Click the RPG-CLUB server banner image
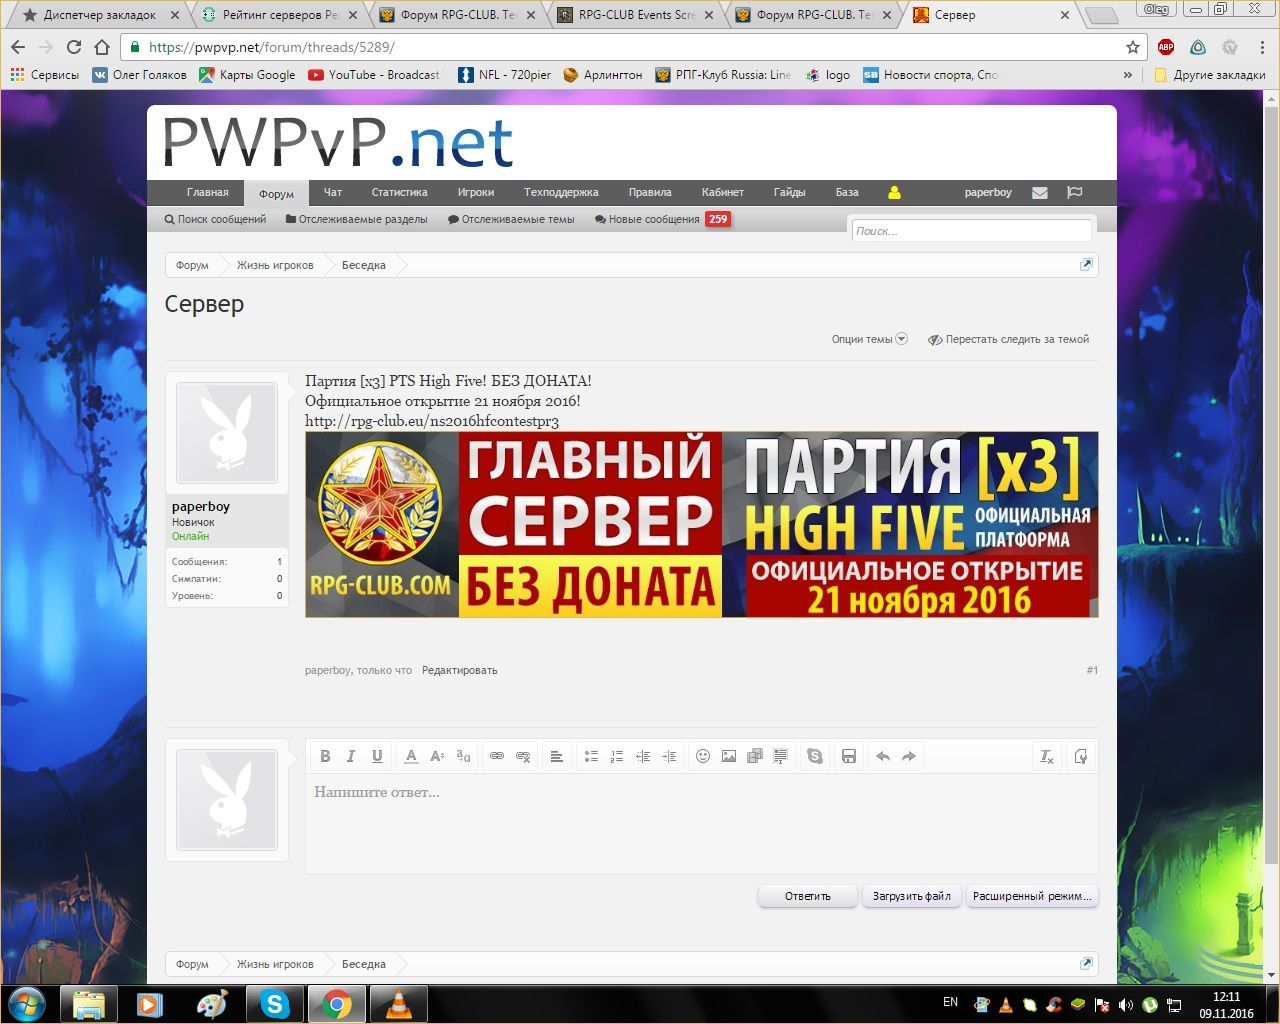 point(701,524)
